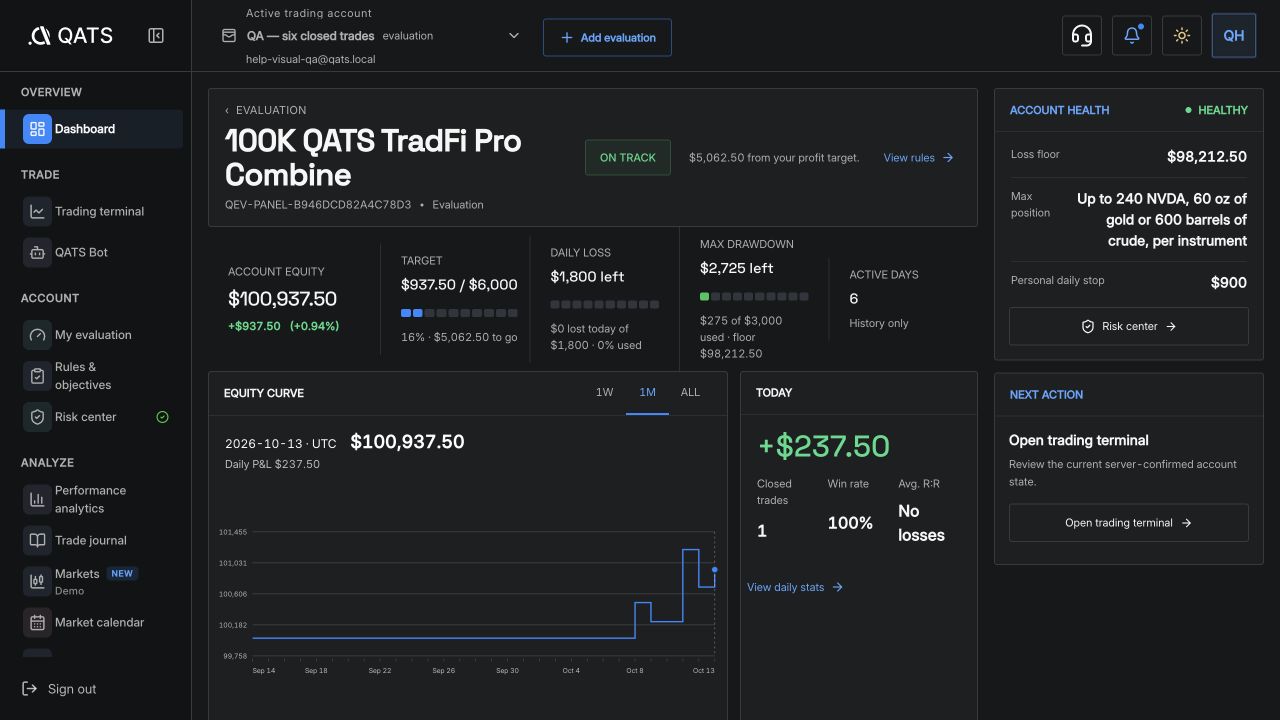1280x720 pixels.
Task: Open notifications bell
Action: click(1131, 36)
